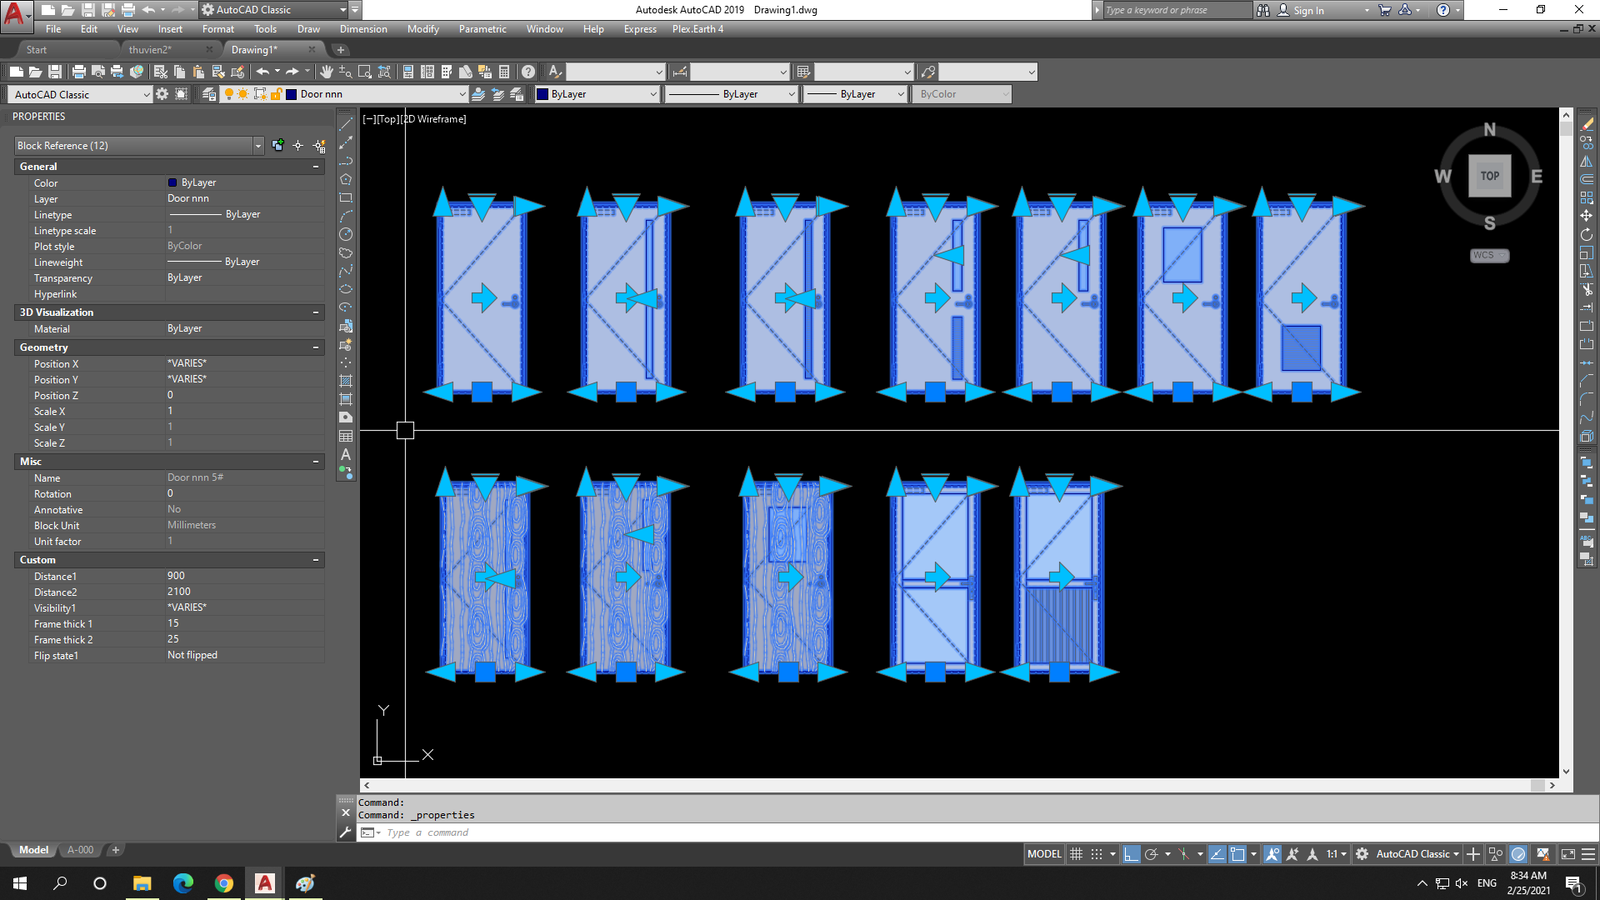Launch AutoCAD from the Windows taskbar
Screen dimensions: 1600x900
tap(265, 884)
